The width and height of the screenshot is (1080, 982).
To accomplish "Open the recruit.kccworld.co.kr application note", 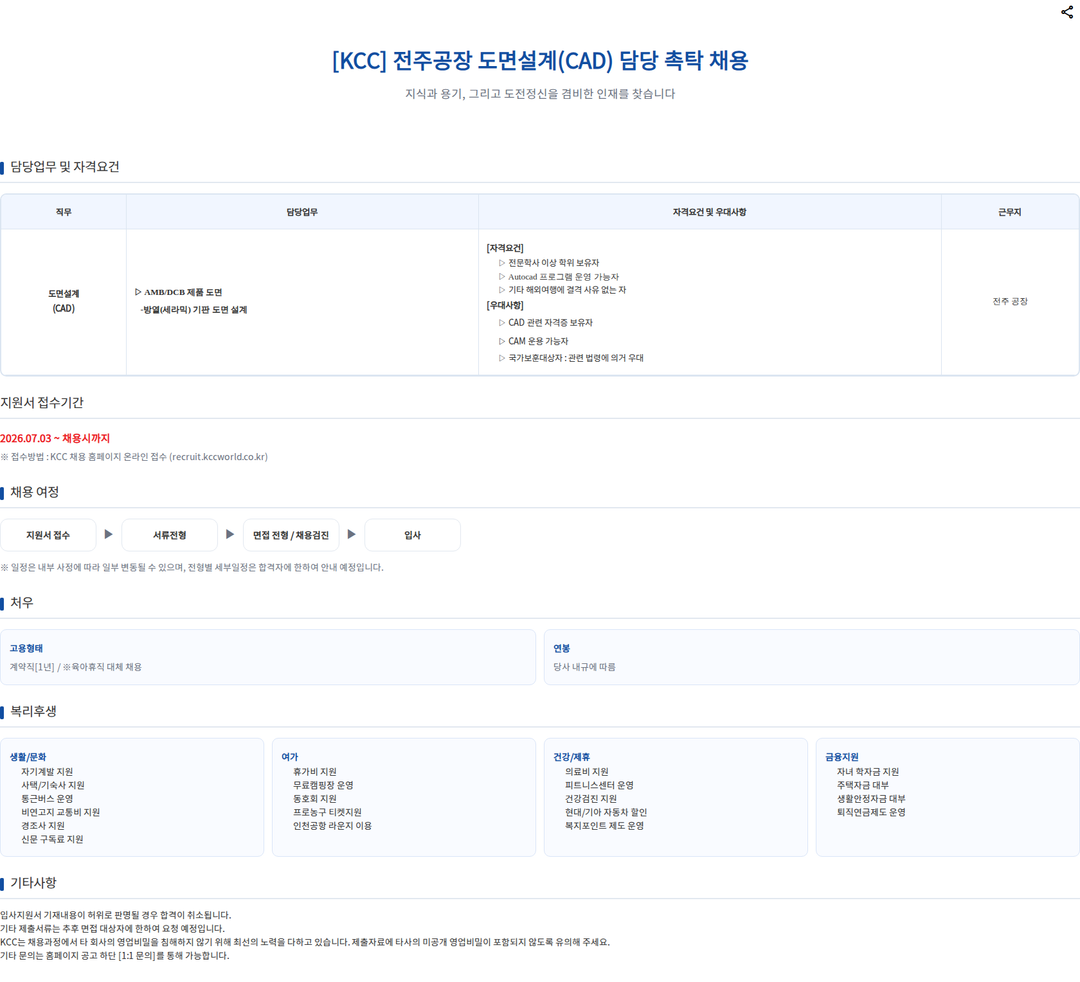I will point(134,457).
